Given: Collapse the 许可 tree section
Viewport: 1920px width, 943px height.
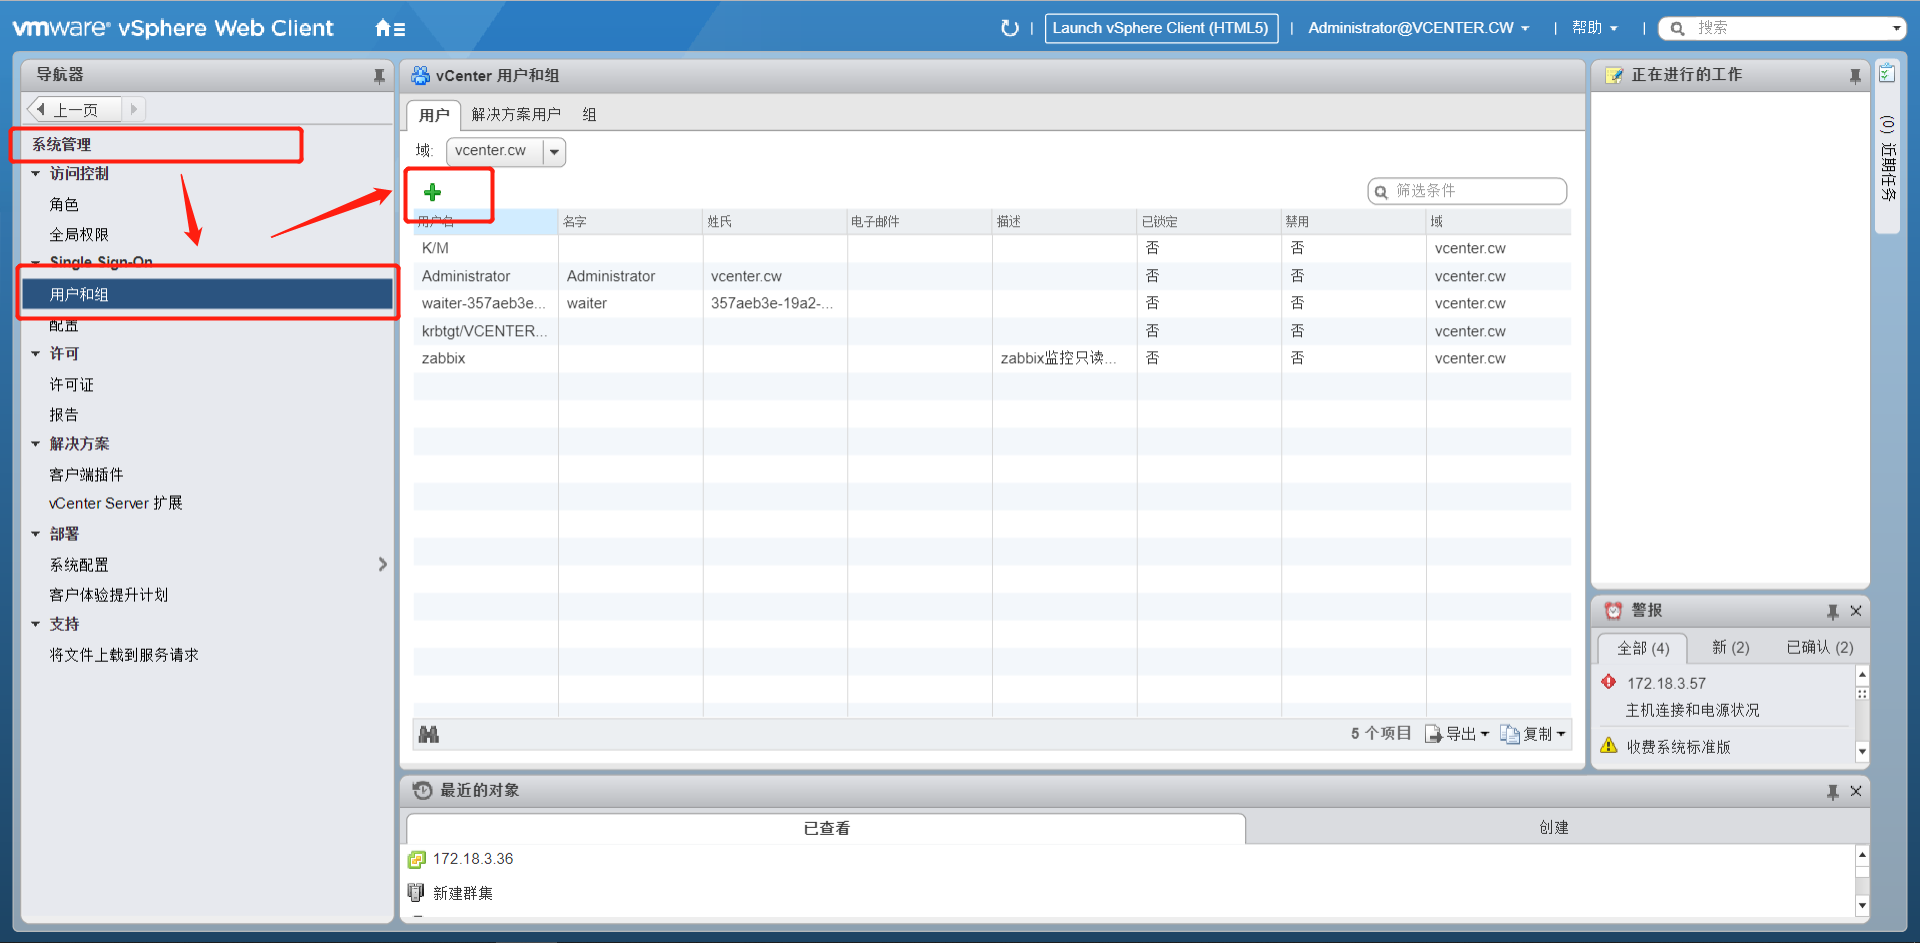Looking at the screenshot, I should point(36,354).
